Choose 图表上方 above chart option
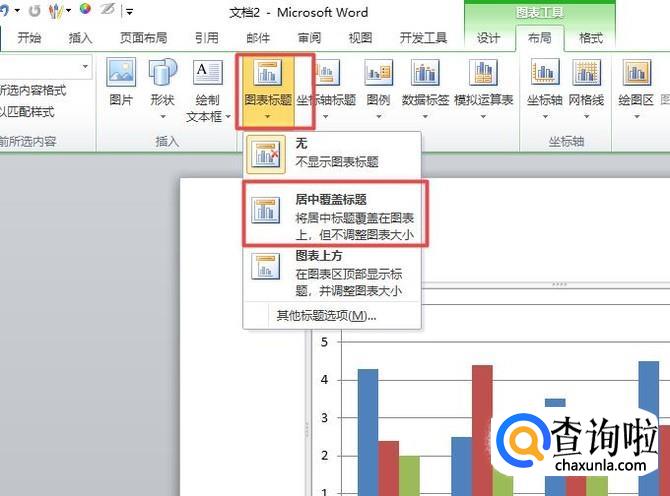Image resolution: width=670 pixels, height=496 pixels. tap(332, 273)
